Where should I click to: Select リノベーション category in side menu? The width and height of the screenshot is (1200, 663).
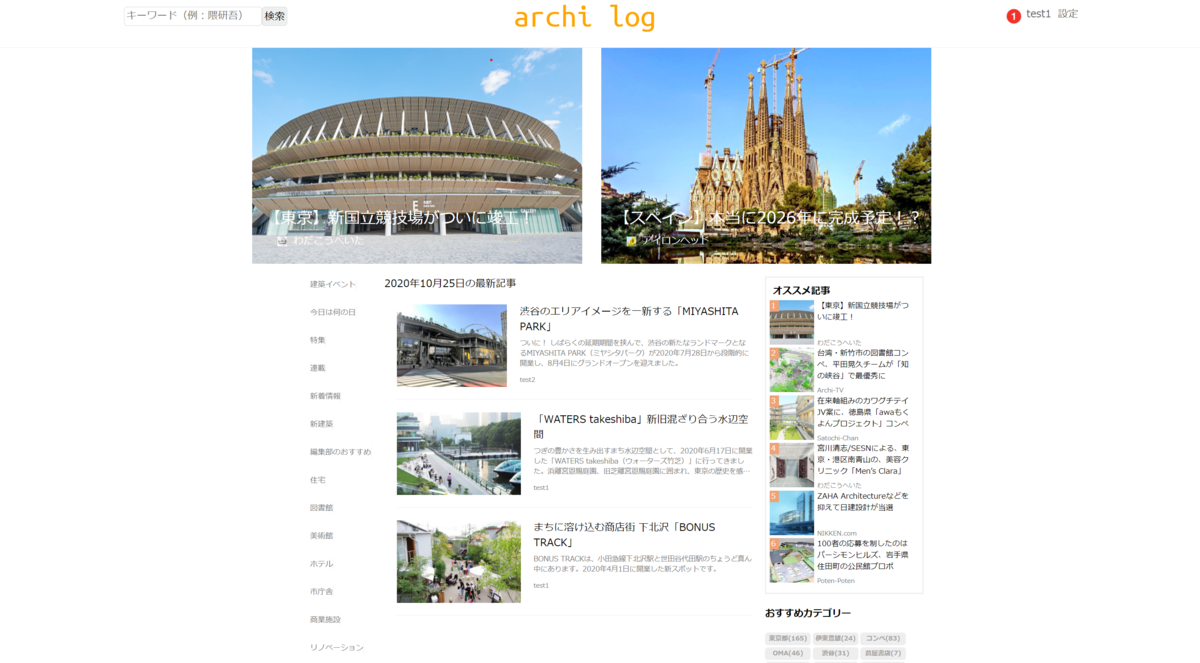pos(337,649)
